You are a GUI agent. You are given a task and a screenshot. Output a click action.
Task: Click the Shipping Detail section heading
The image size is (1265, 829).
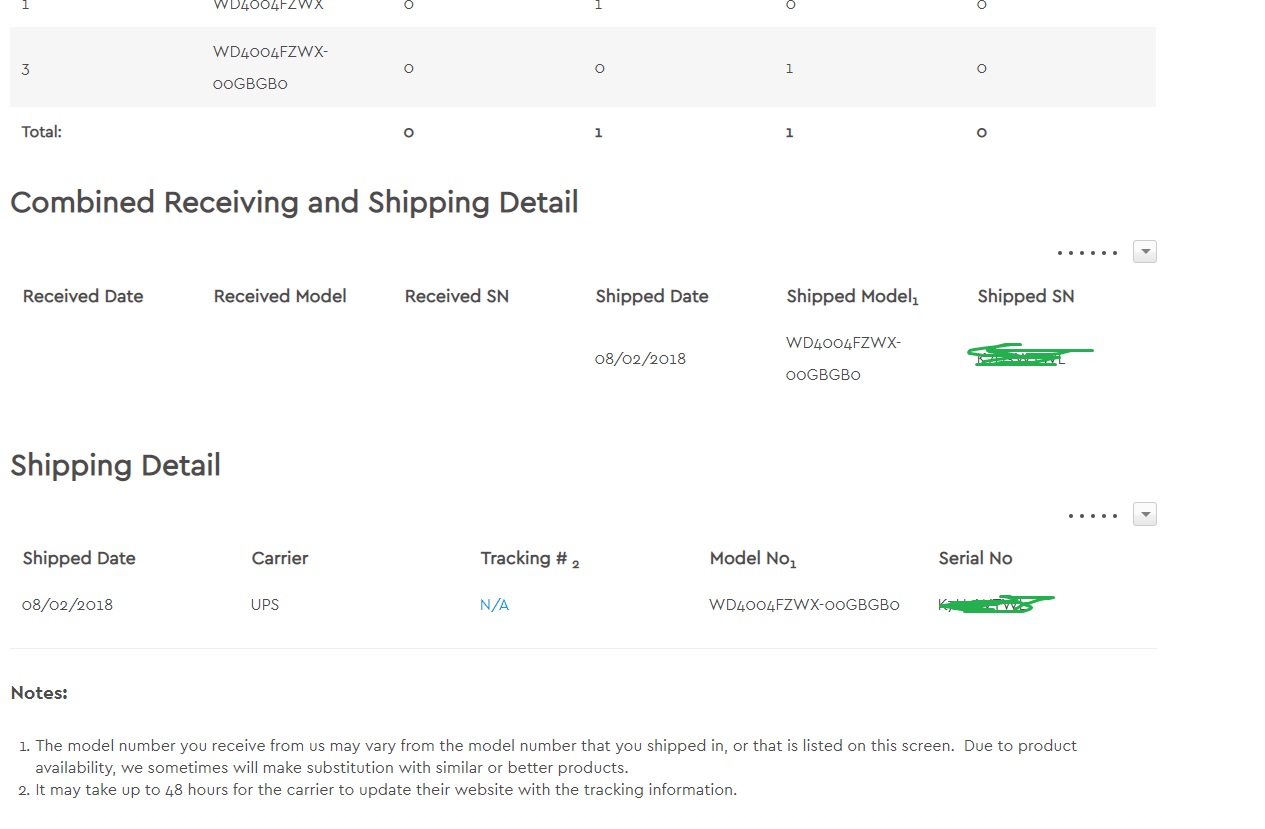pyautogui.click(x=115, y=466)
